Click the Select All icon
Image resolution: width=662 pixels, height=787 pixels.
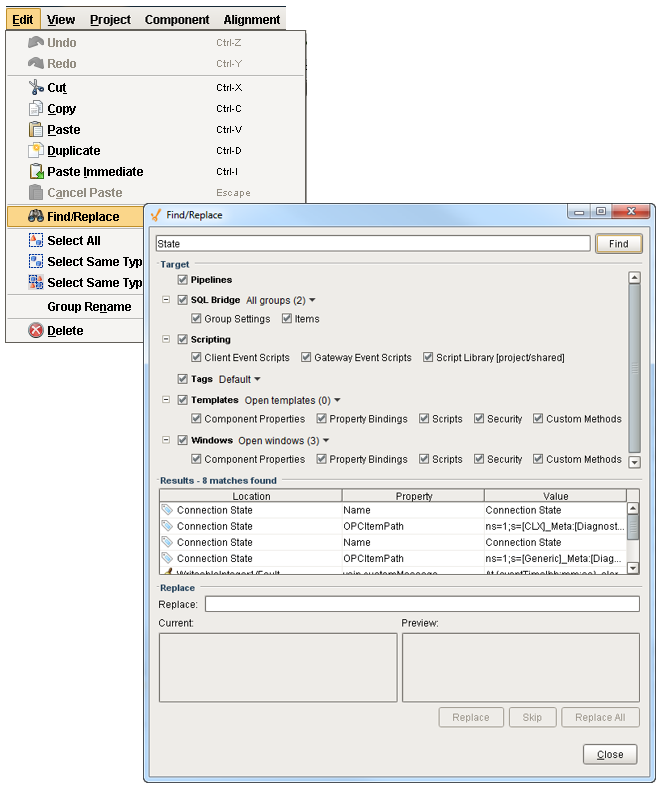click(36, 241)
